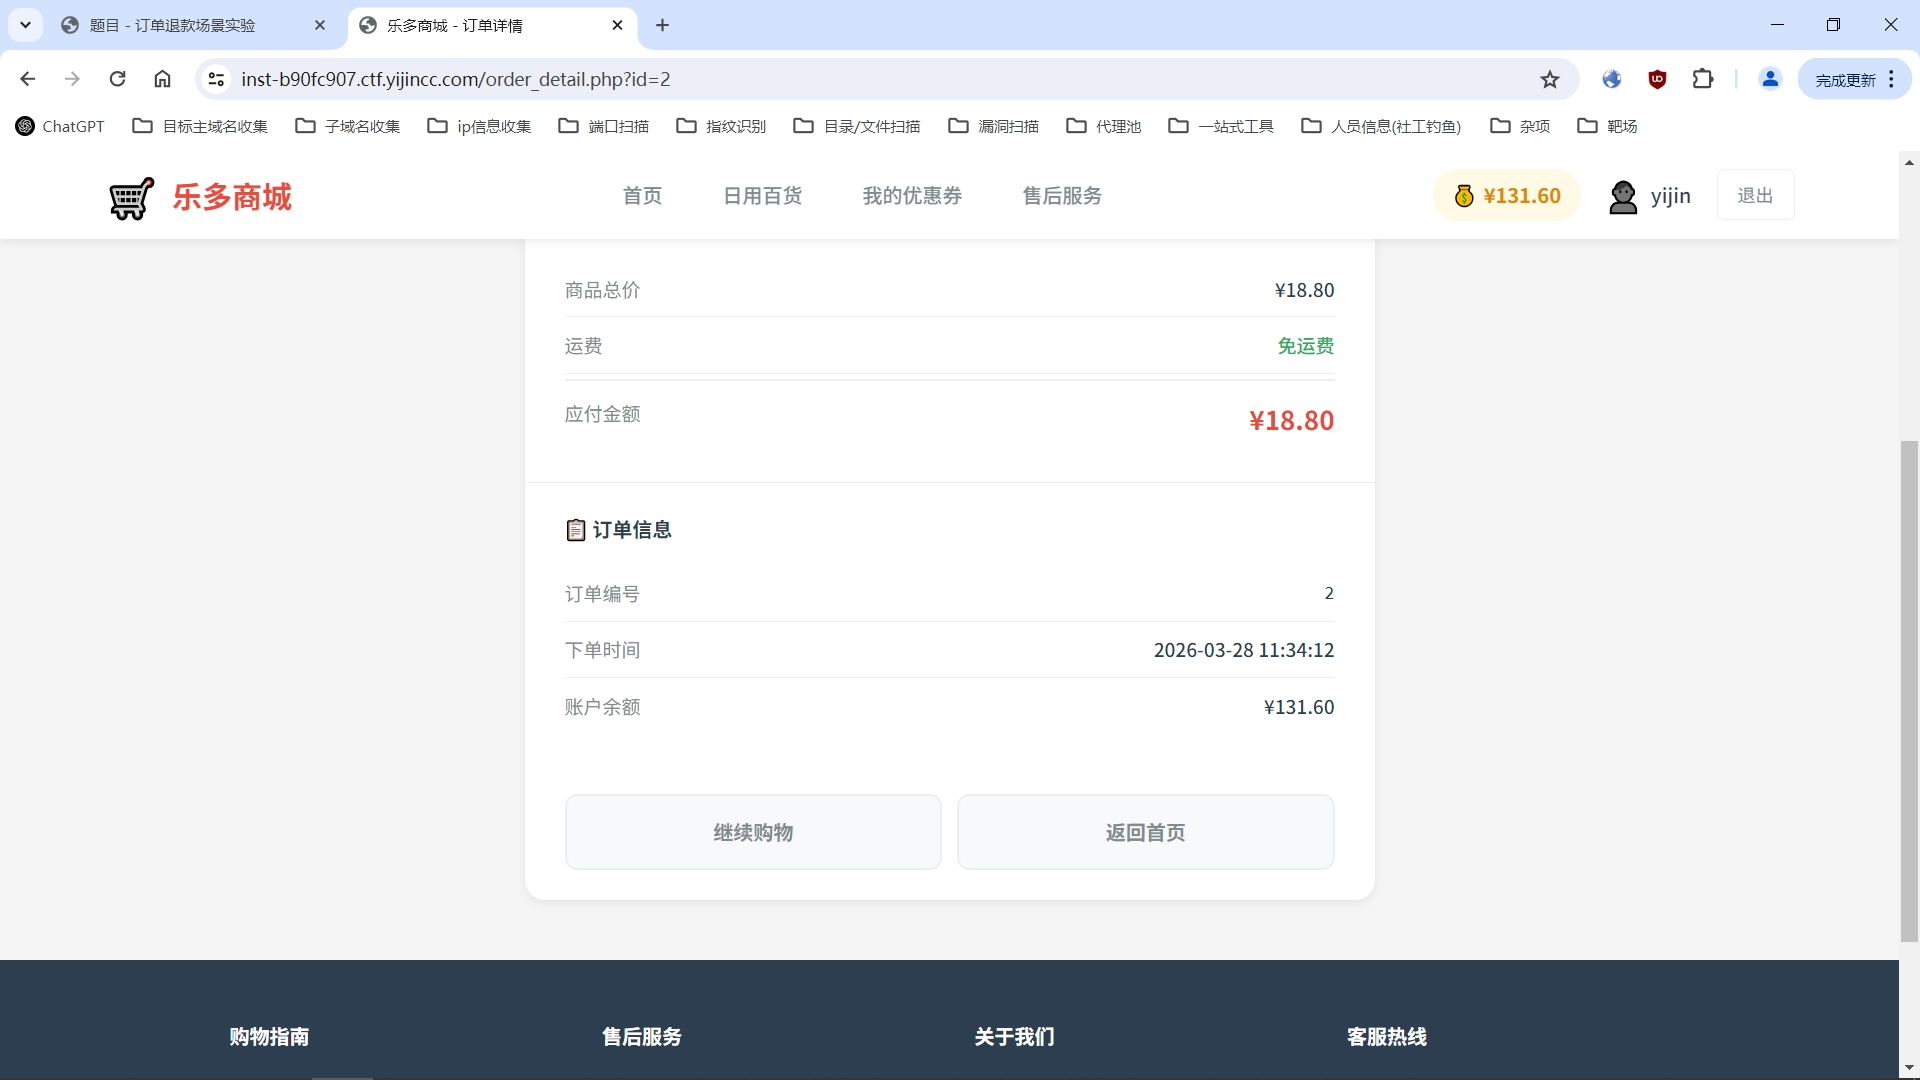Open the Chrome profile icon
Screen dimensions: 1920x1080
point(1770,79)
